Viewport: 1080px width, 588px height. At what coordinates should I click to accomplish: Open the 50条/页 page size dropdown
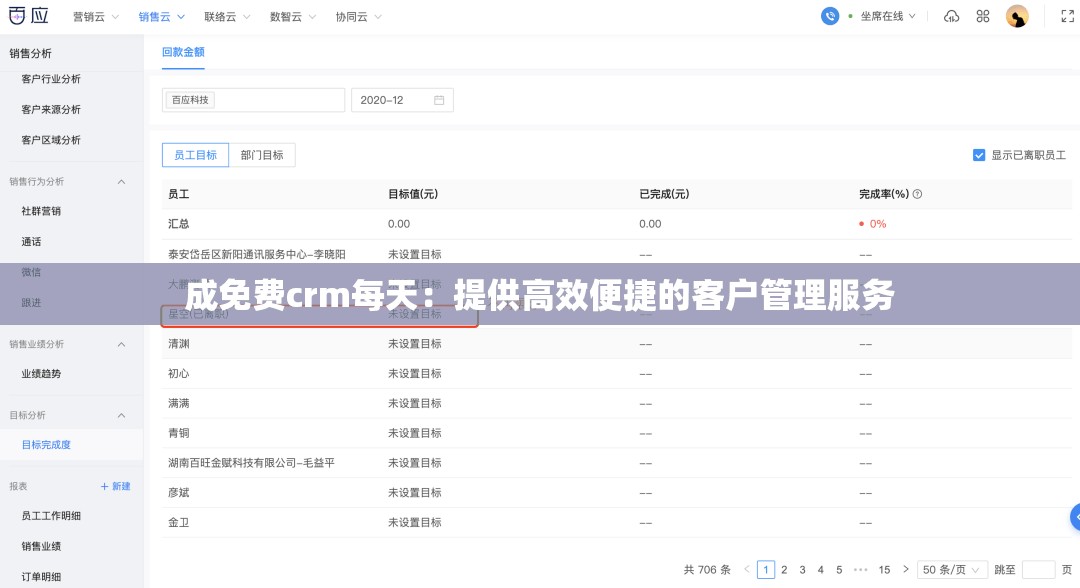(x=951, y=569)
